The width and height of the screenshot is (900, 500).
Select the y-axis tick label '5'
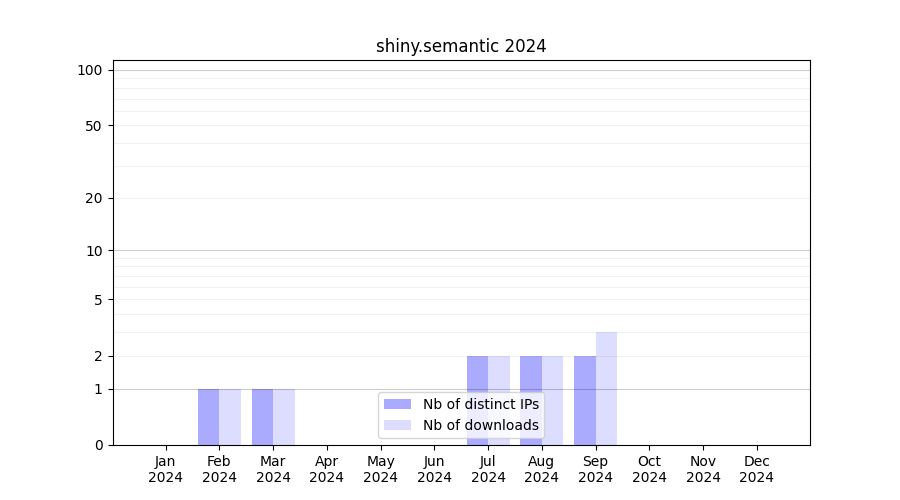click(98, 299)
